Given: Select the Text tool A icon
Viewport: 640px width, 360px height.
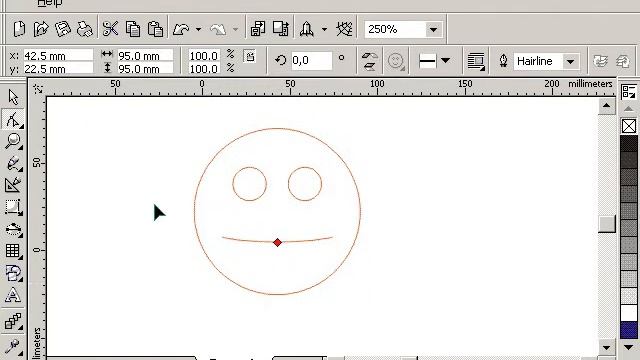Looking at the screenshot, I should pos(13,295).
